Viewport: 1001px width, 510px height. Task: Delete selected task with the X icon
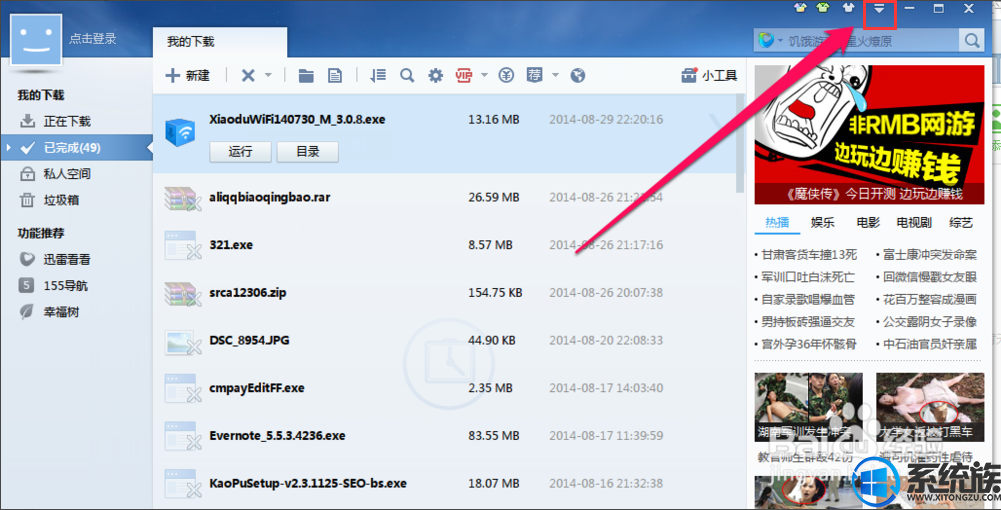pos(248,75)
